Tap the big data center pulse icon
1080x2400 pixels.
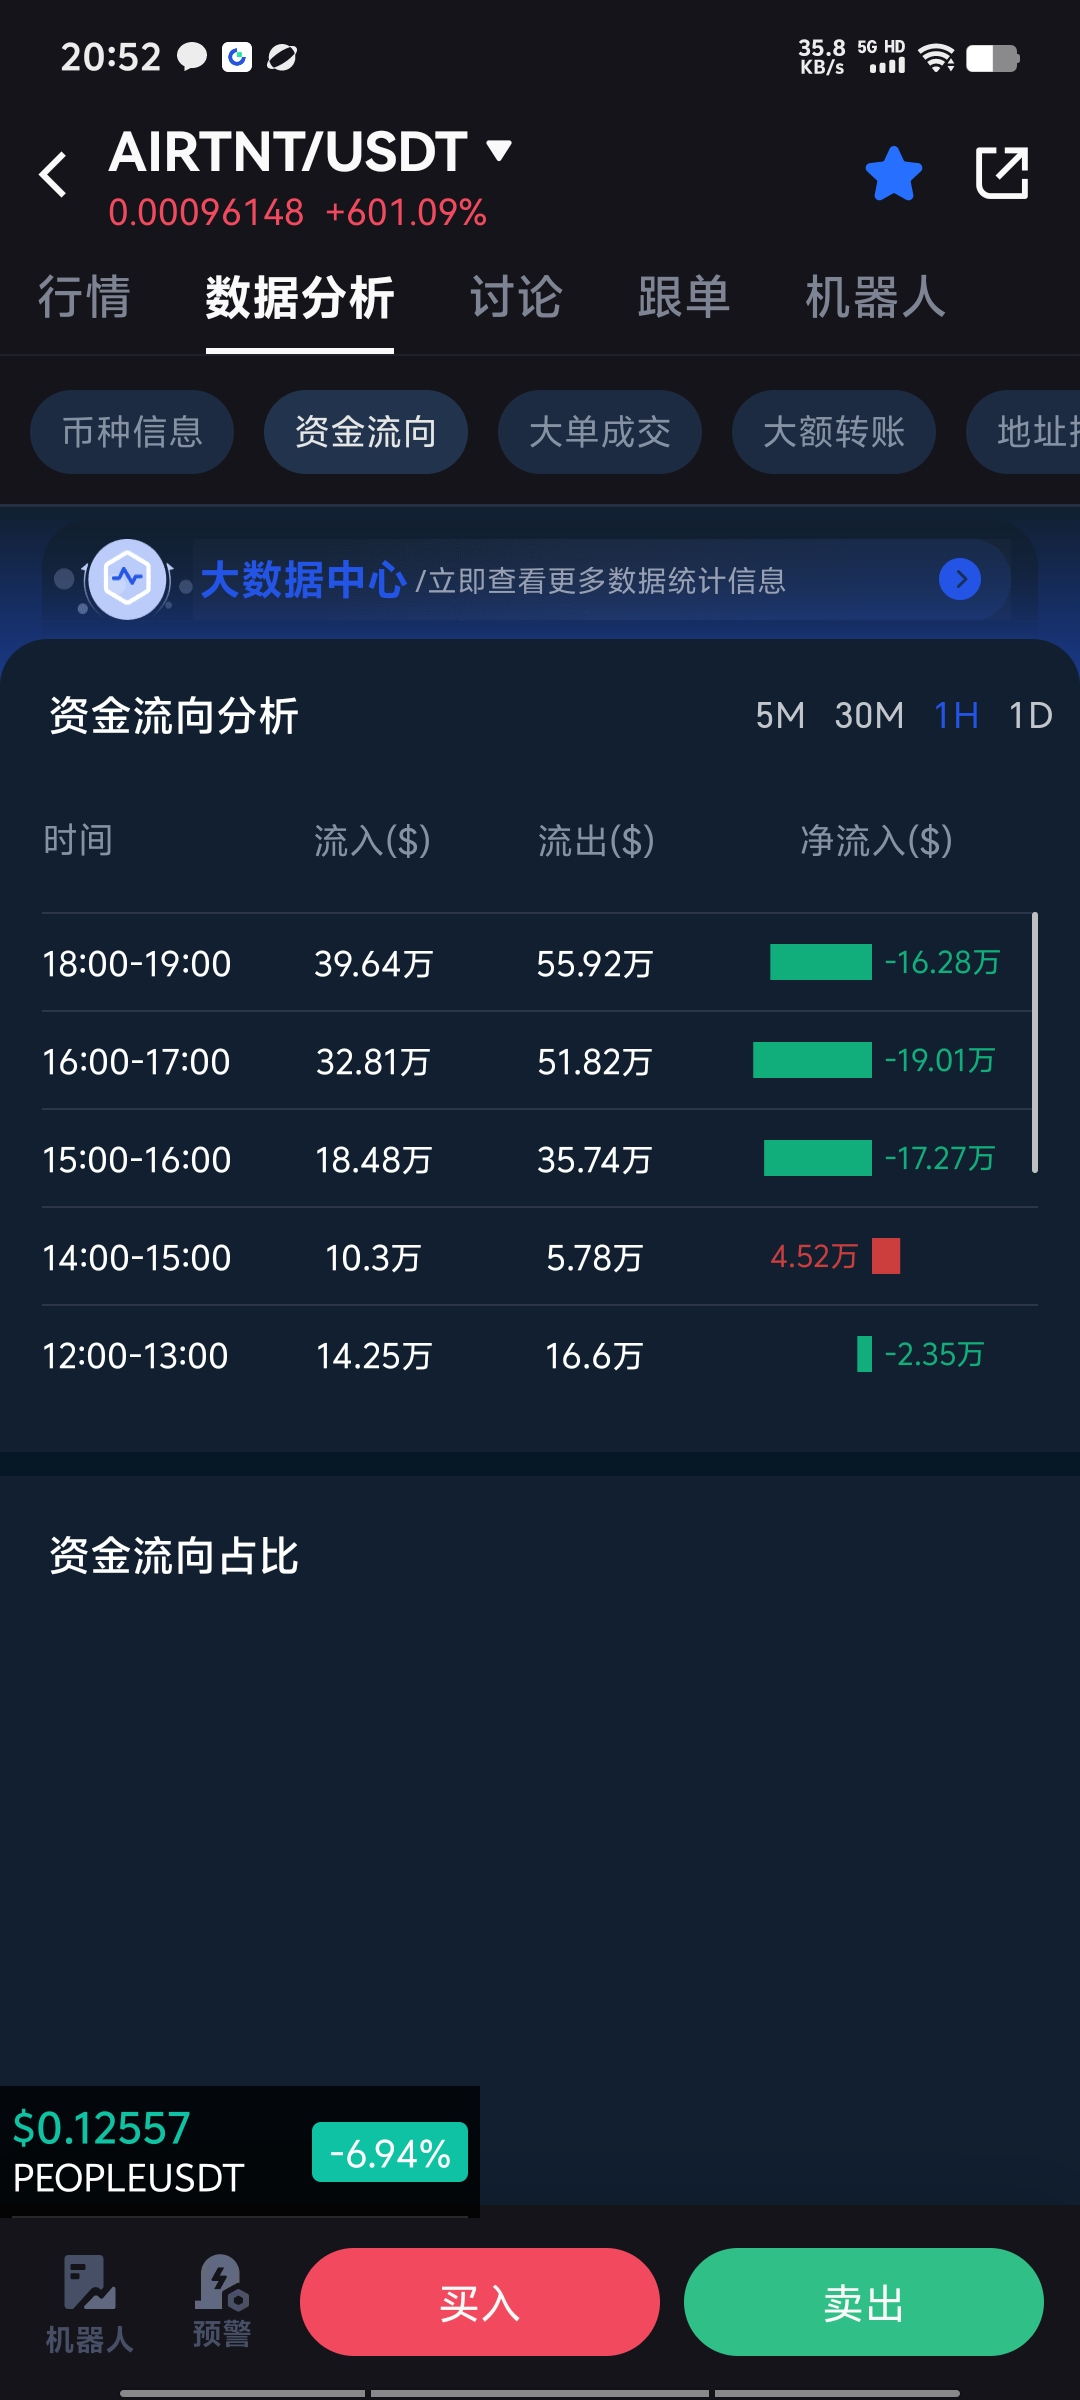coord(128,578)
